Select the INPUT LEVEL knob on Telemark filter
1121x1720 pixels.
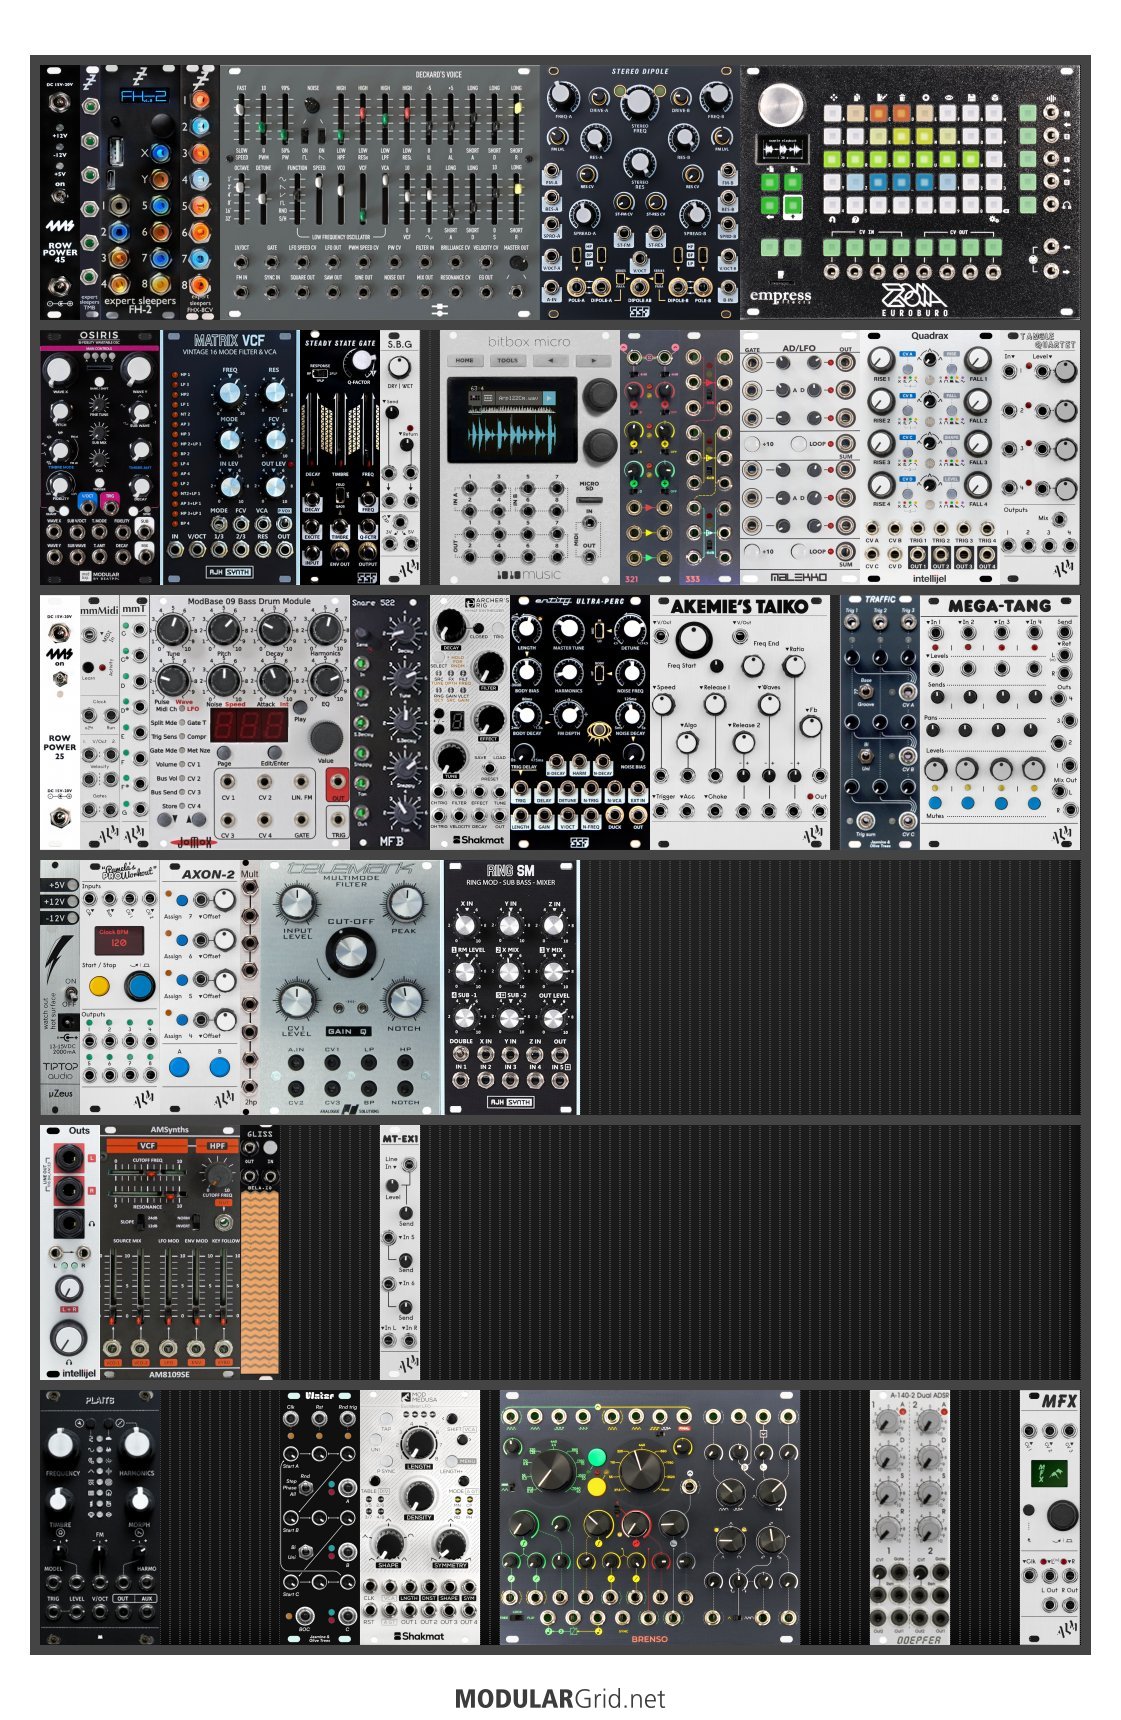(296, 904)
